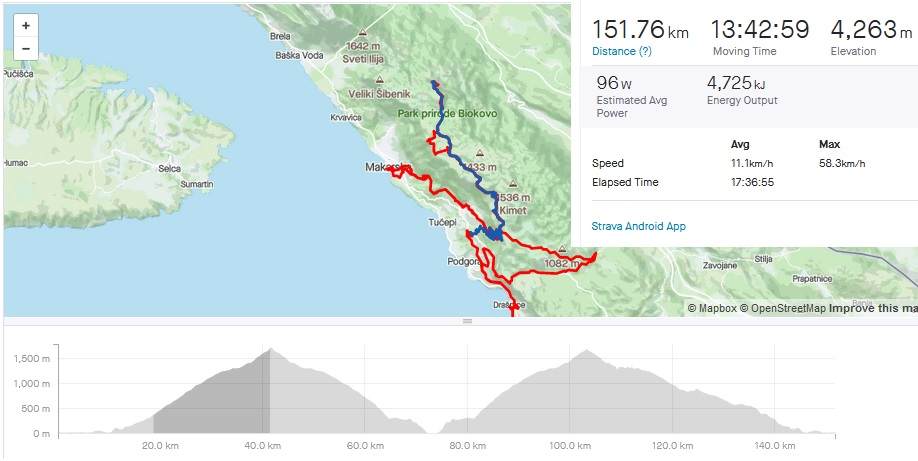Open the Distance (?) help link

(622, 51)
